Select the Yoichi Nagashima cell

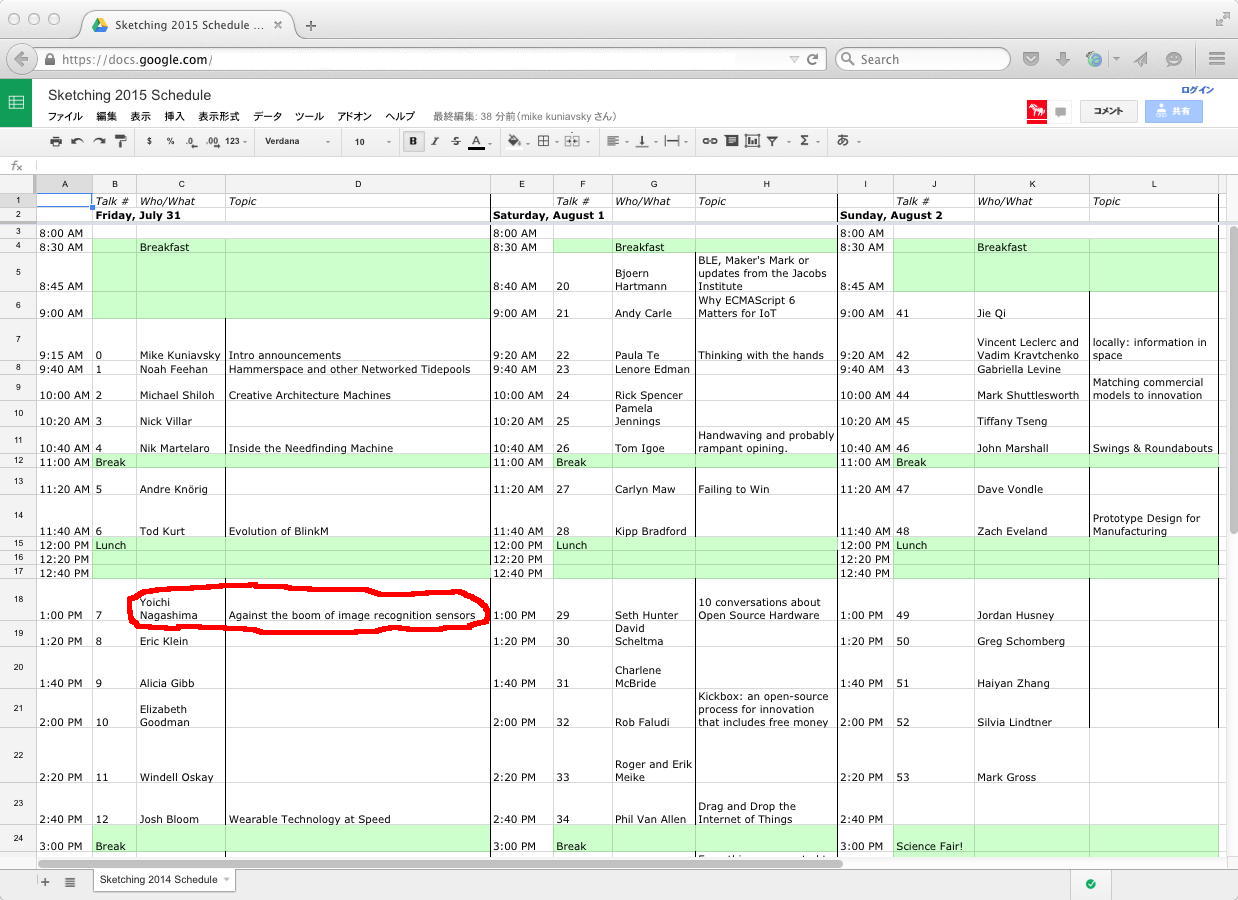point(181,600)
